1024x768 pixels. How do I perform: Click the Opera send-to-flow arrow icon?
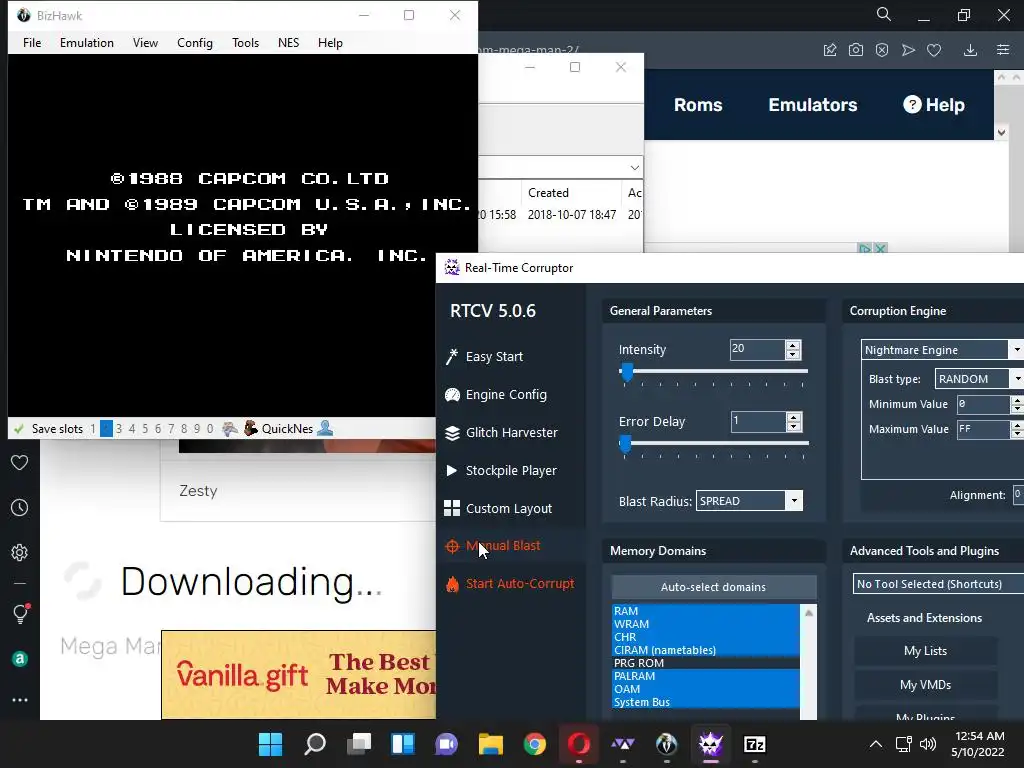pyautogui.click(x=908, y=50)
